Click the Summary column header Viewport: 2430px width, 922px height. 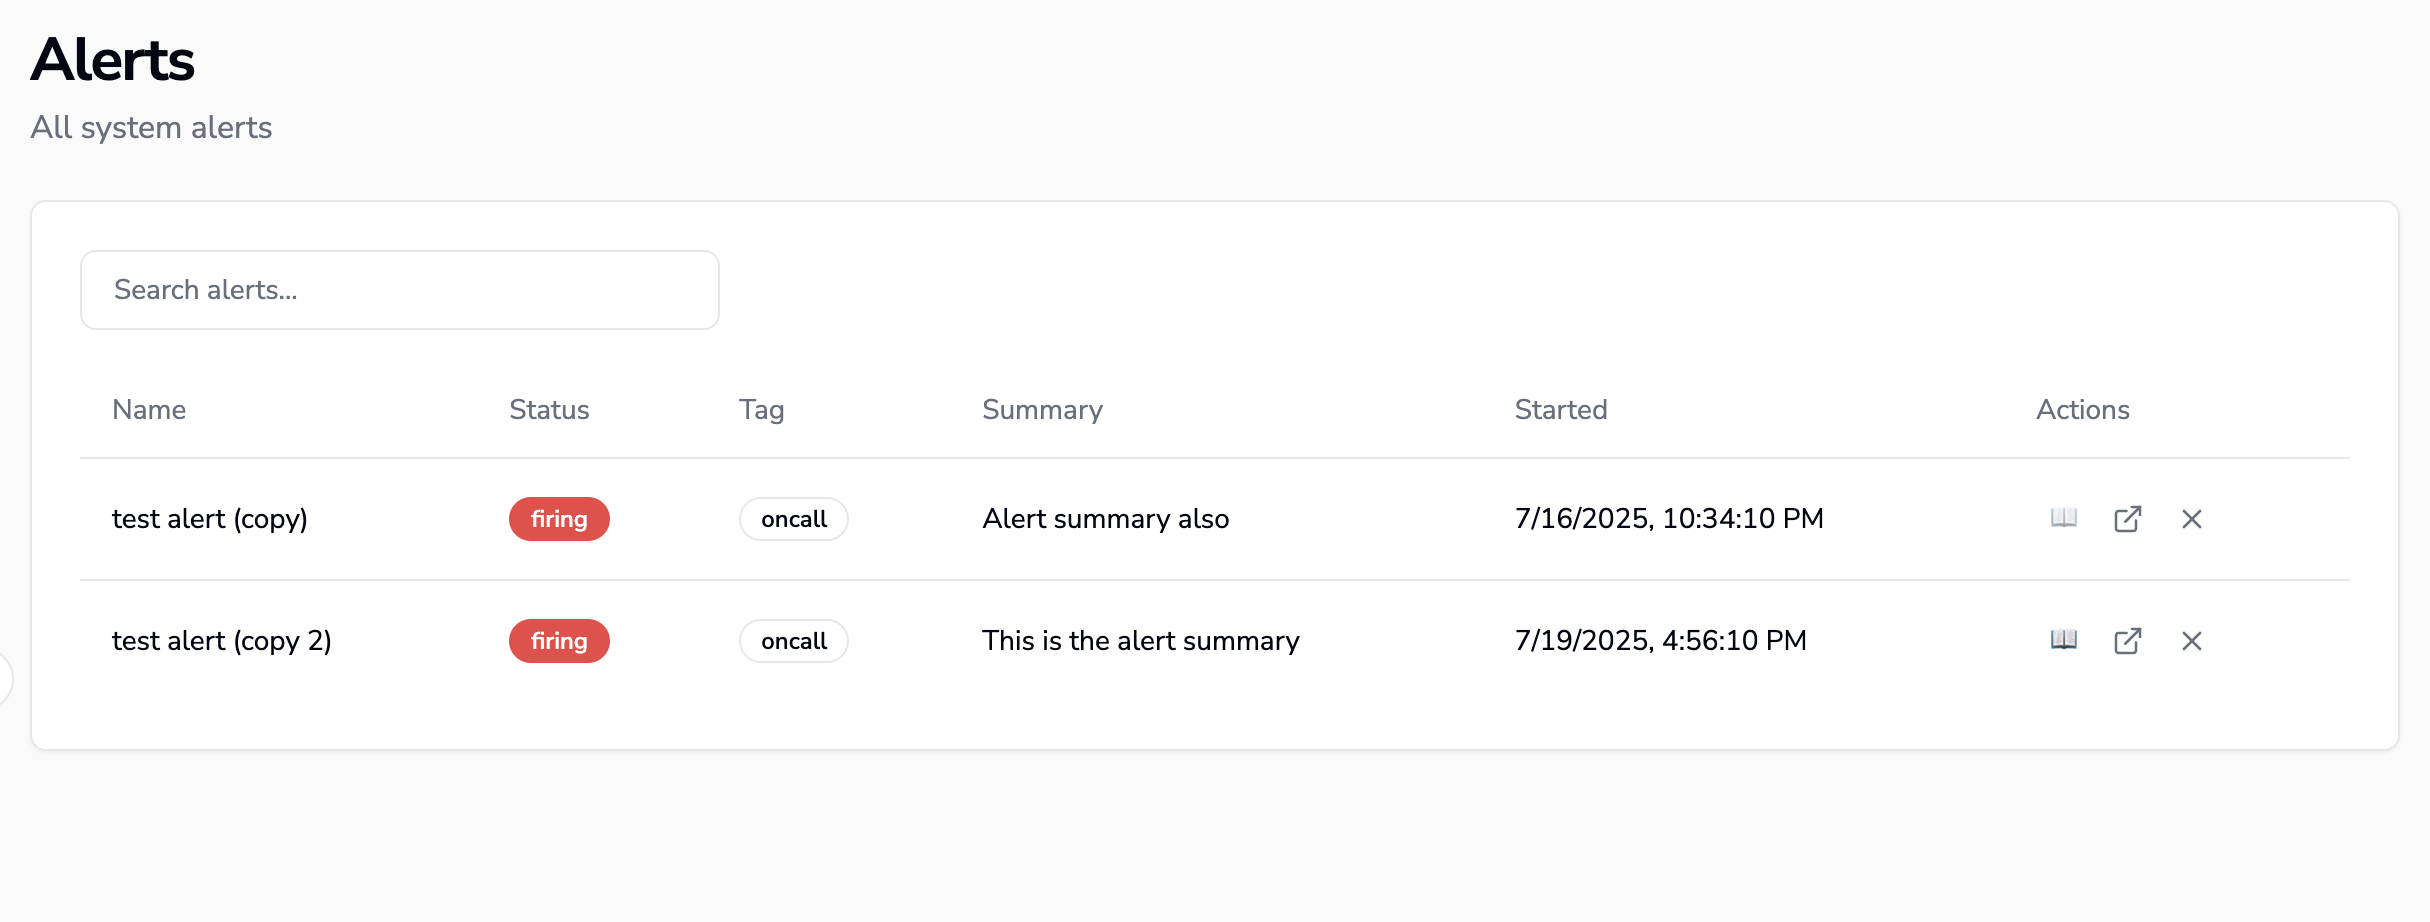tap(1042, 410)
